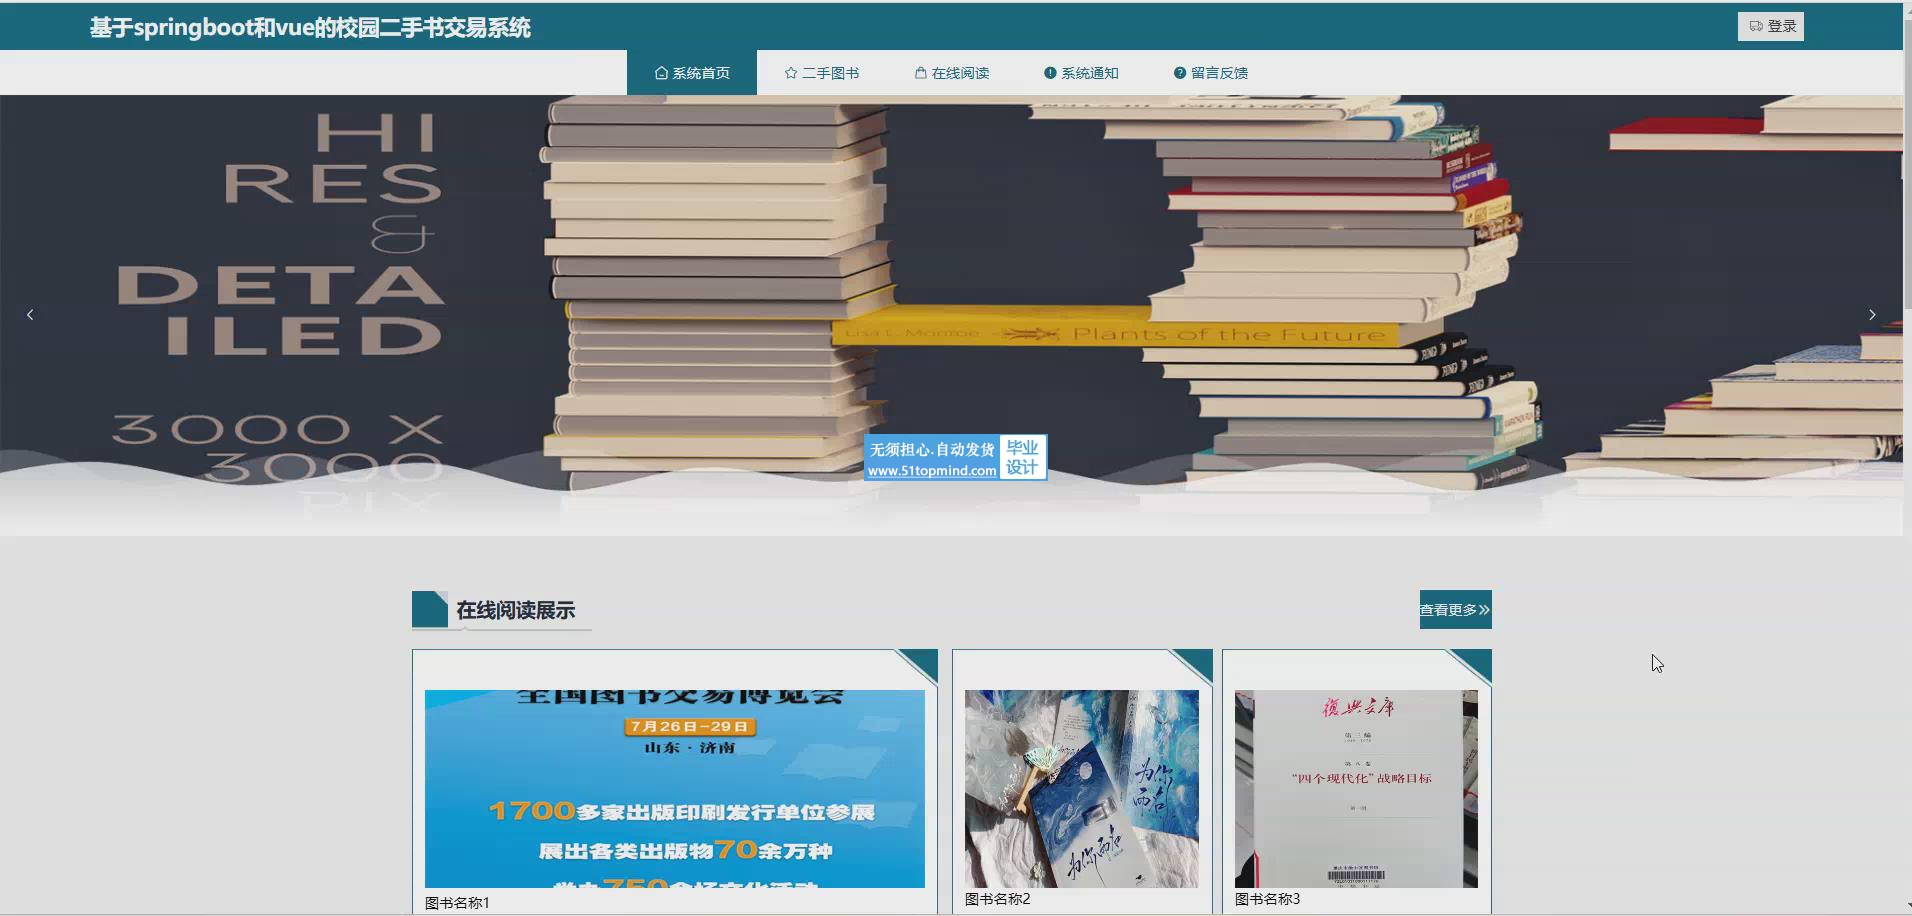Click the vertical page scrollbar
Screen dimensions: 1912x916
tap(1907, 400)
